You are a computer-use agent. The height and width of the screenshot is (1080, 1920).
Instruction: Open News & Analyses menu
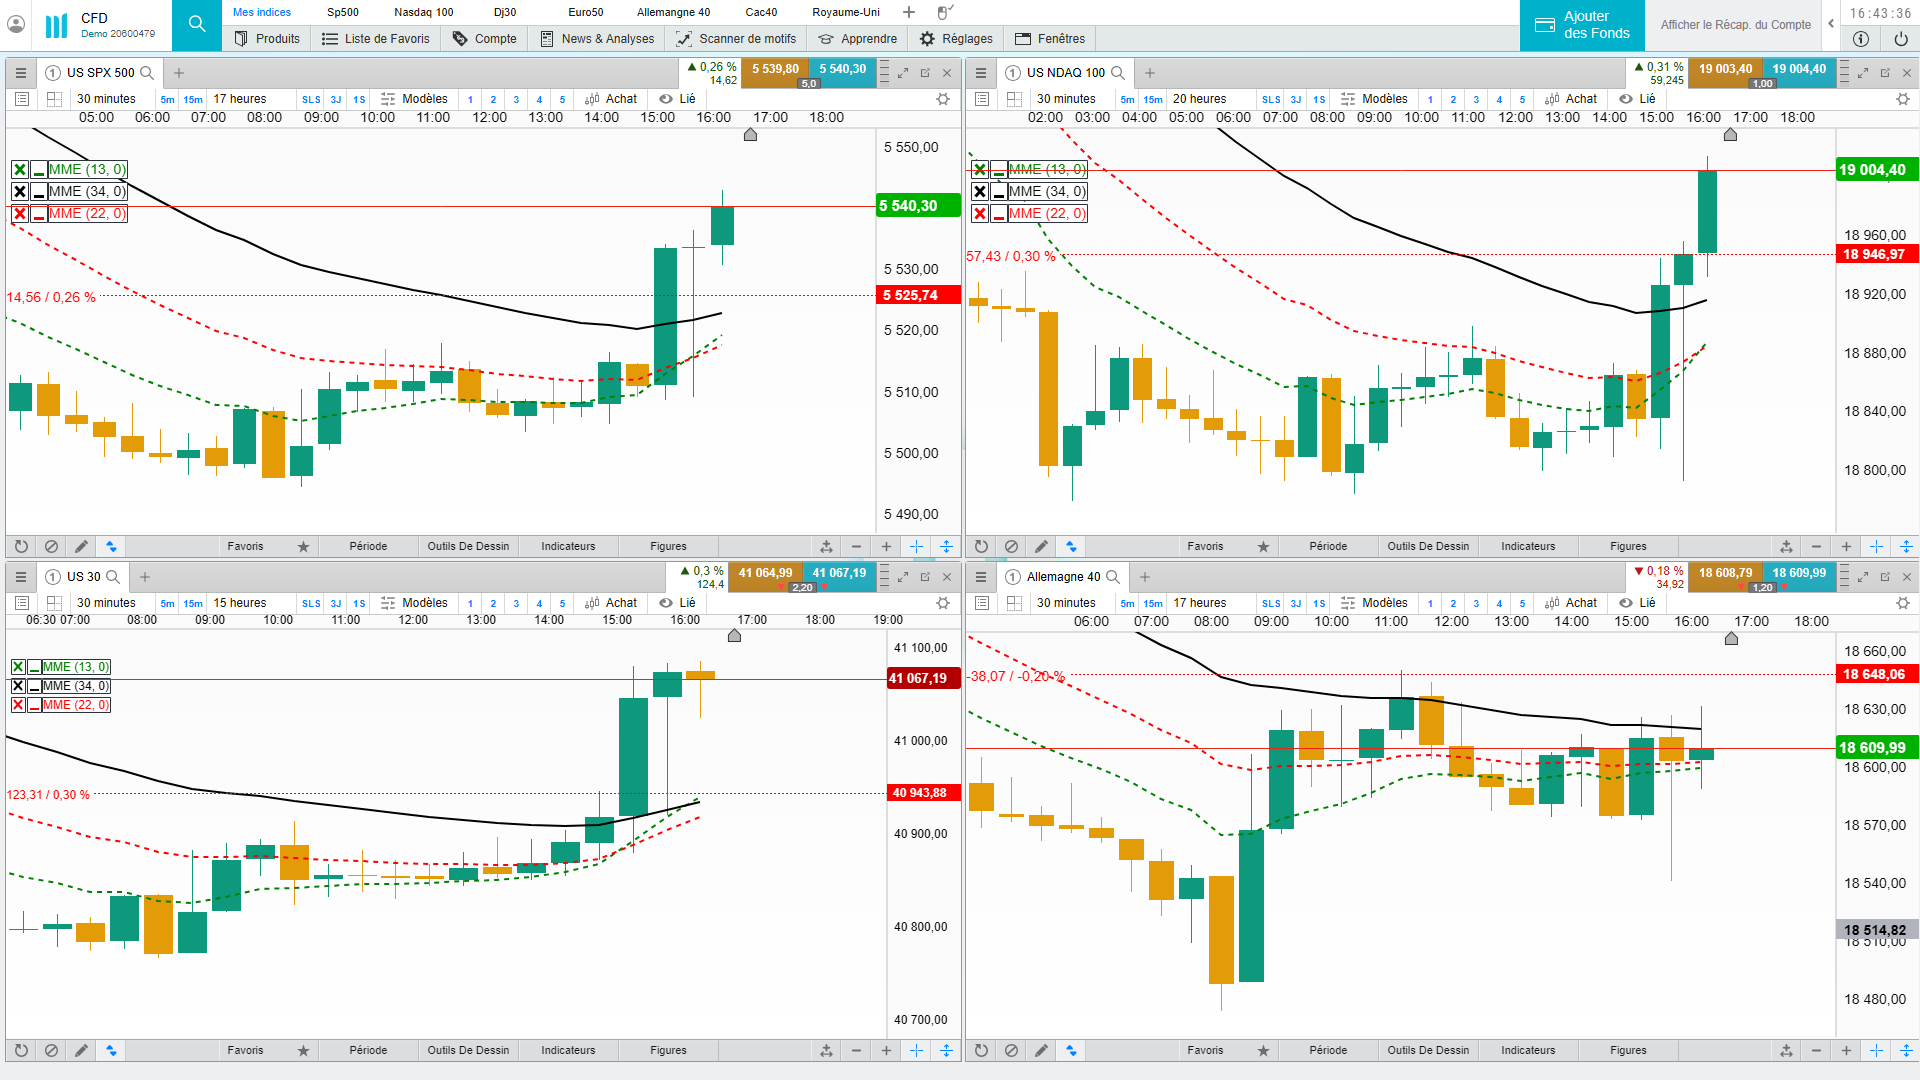(597, 39)
